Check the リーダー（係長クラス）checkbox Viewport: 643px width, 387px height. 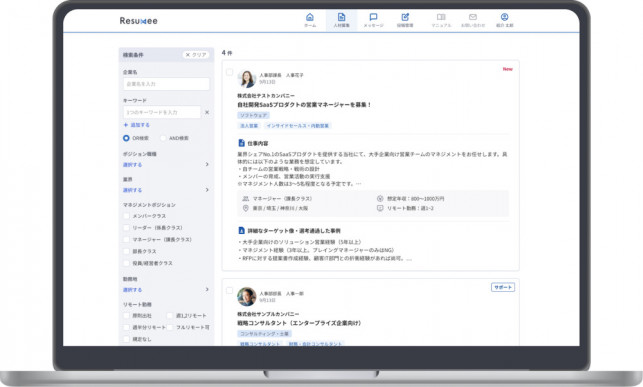pyautogui.click(x=126, y=228)
